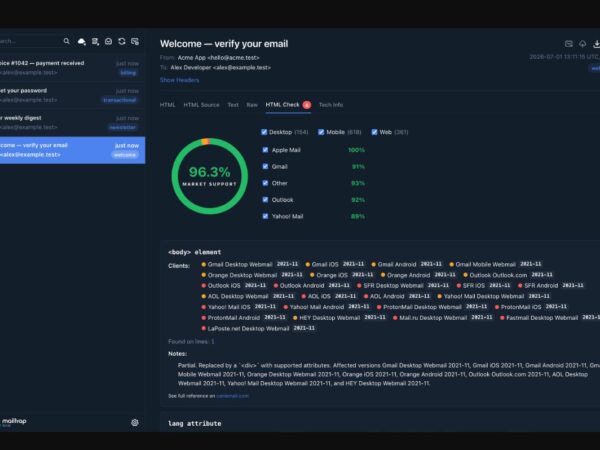The width and height of the screenshot is (600, 450).
Task: Uncheck the Apple Mail checkbox
Action: [x=266, y=150]
